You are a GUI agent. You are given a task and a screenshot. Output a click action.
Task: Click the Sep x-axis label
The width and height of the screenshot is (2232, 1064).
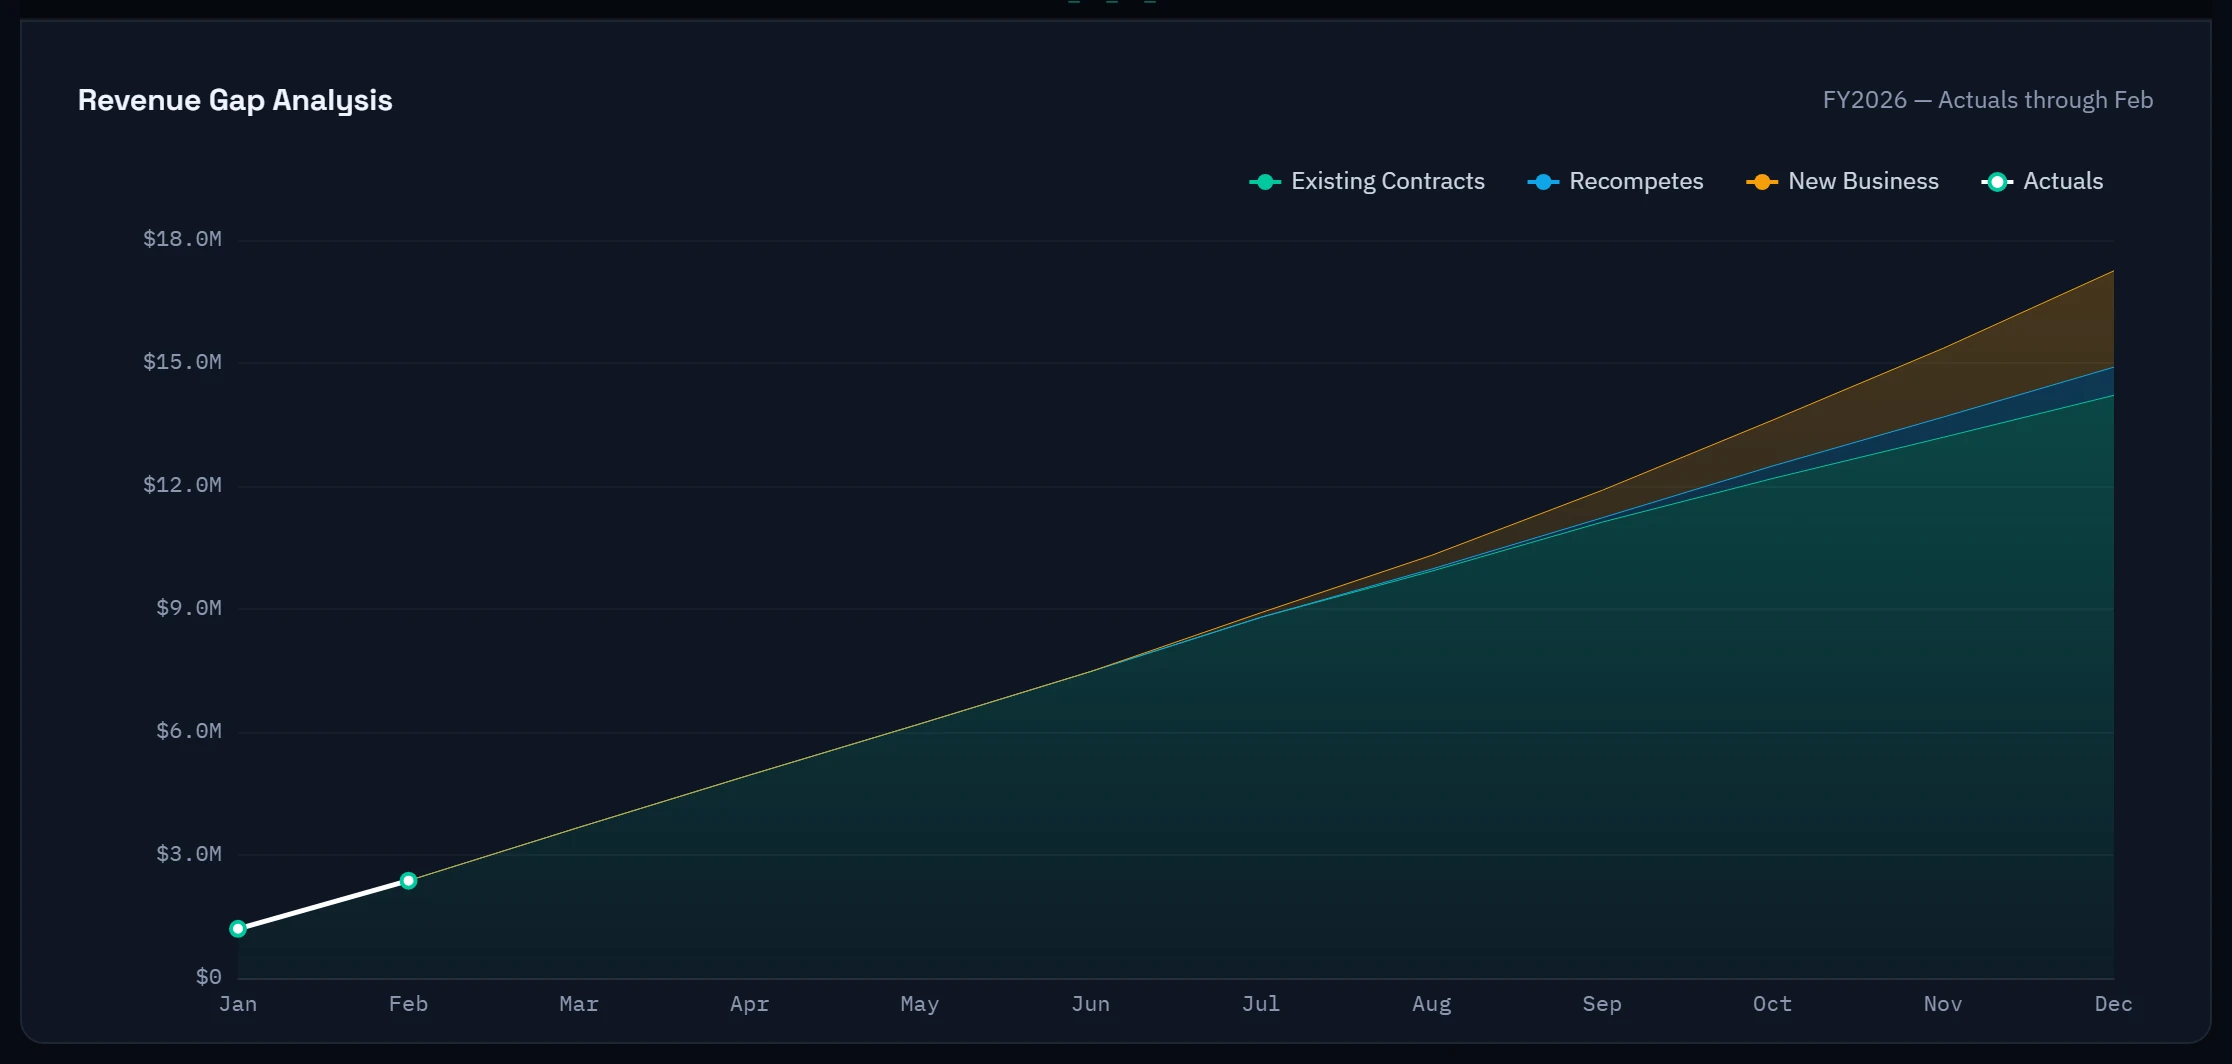[x=1602, y=1004]
